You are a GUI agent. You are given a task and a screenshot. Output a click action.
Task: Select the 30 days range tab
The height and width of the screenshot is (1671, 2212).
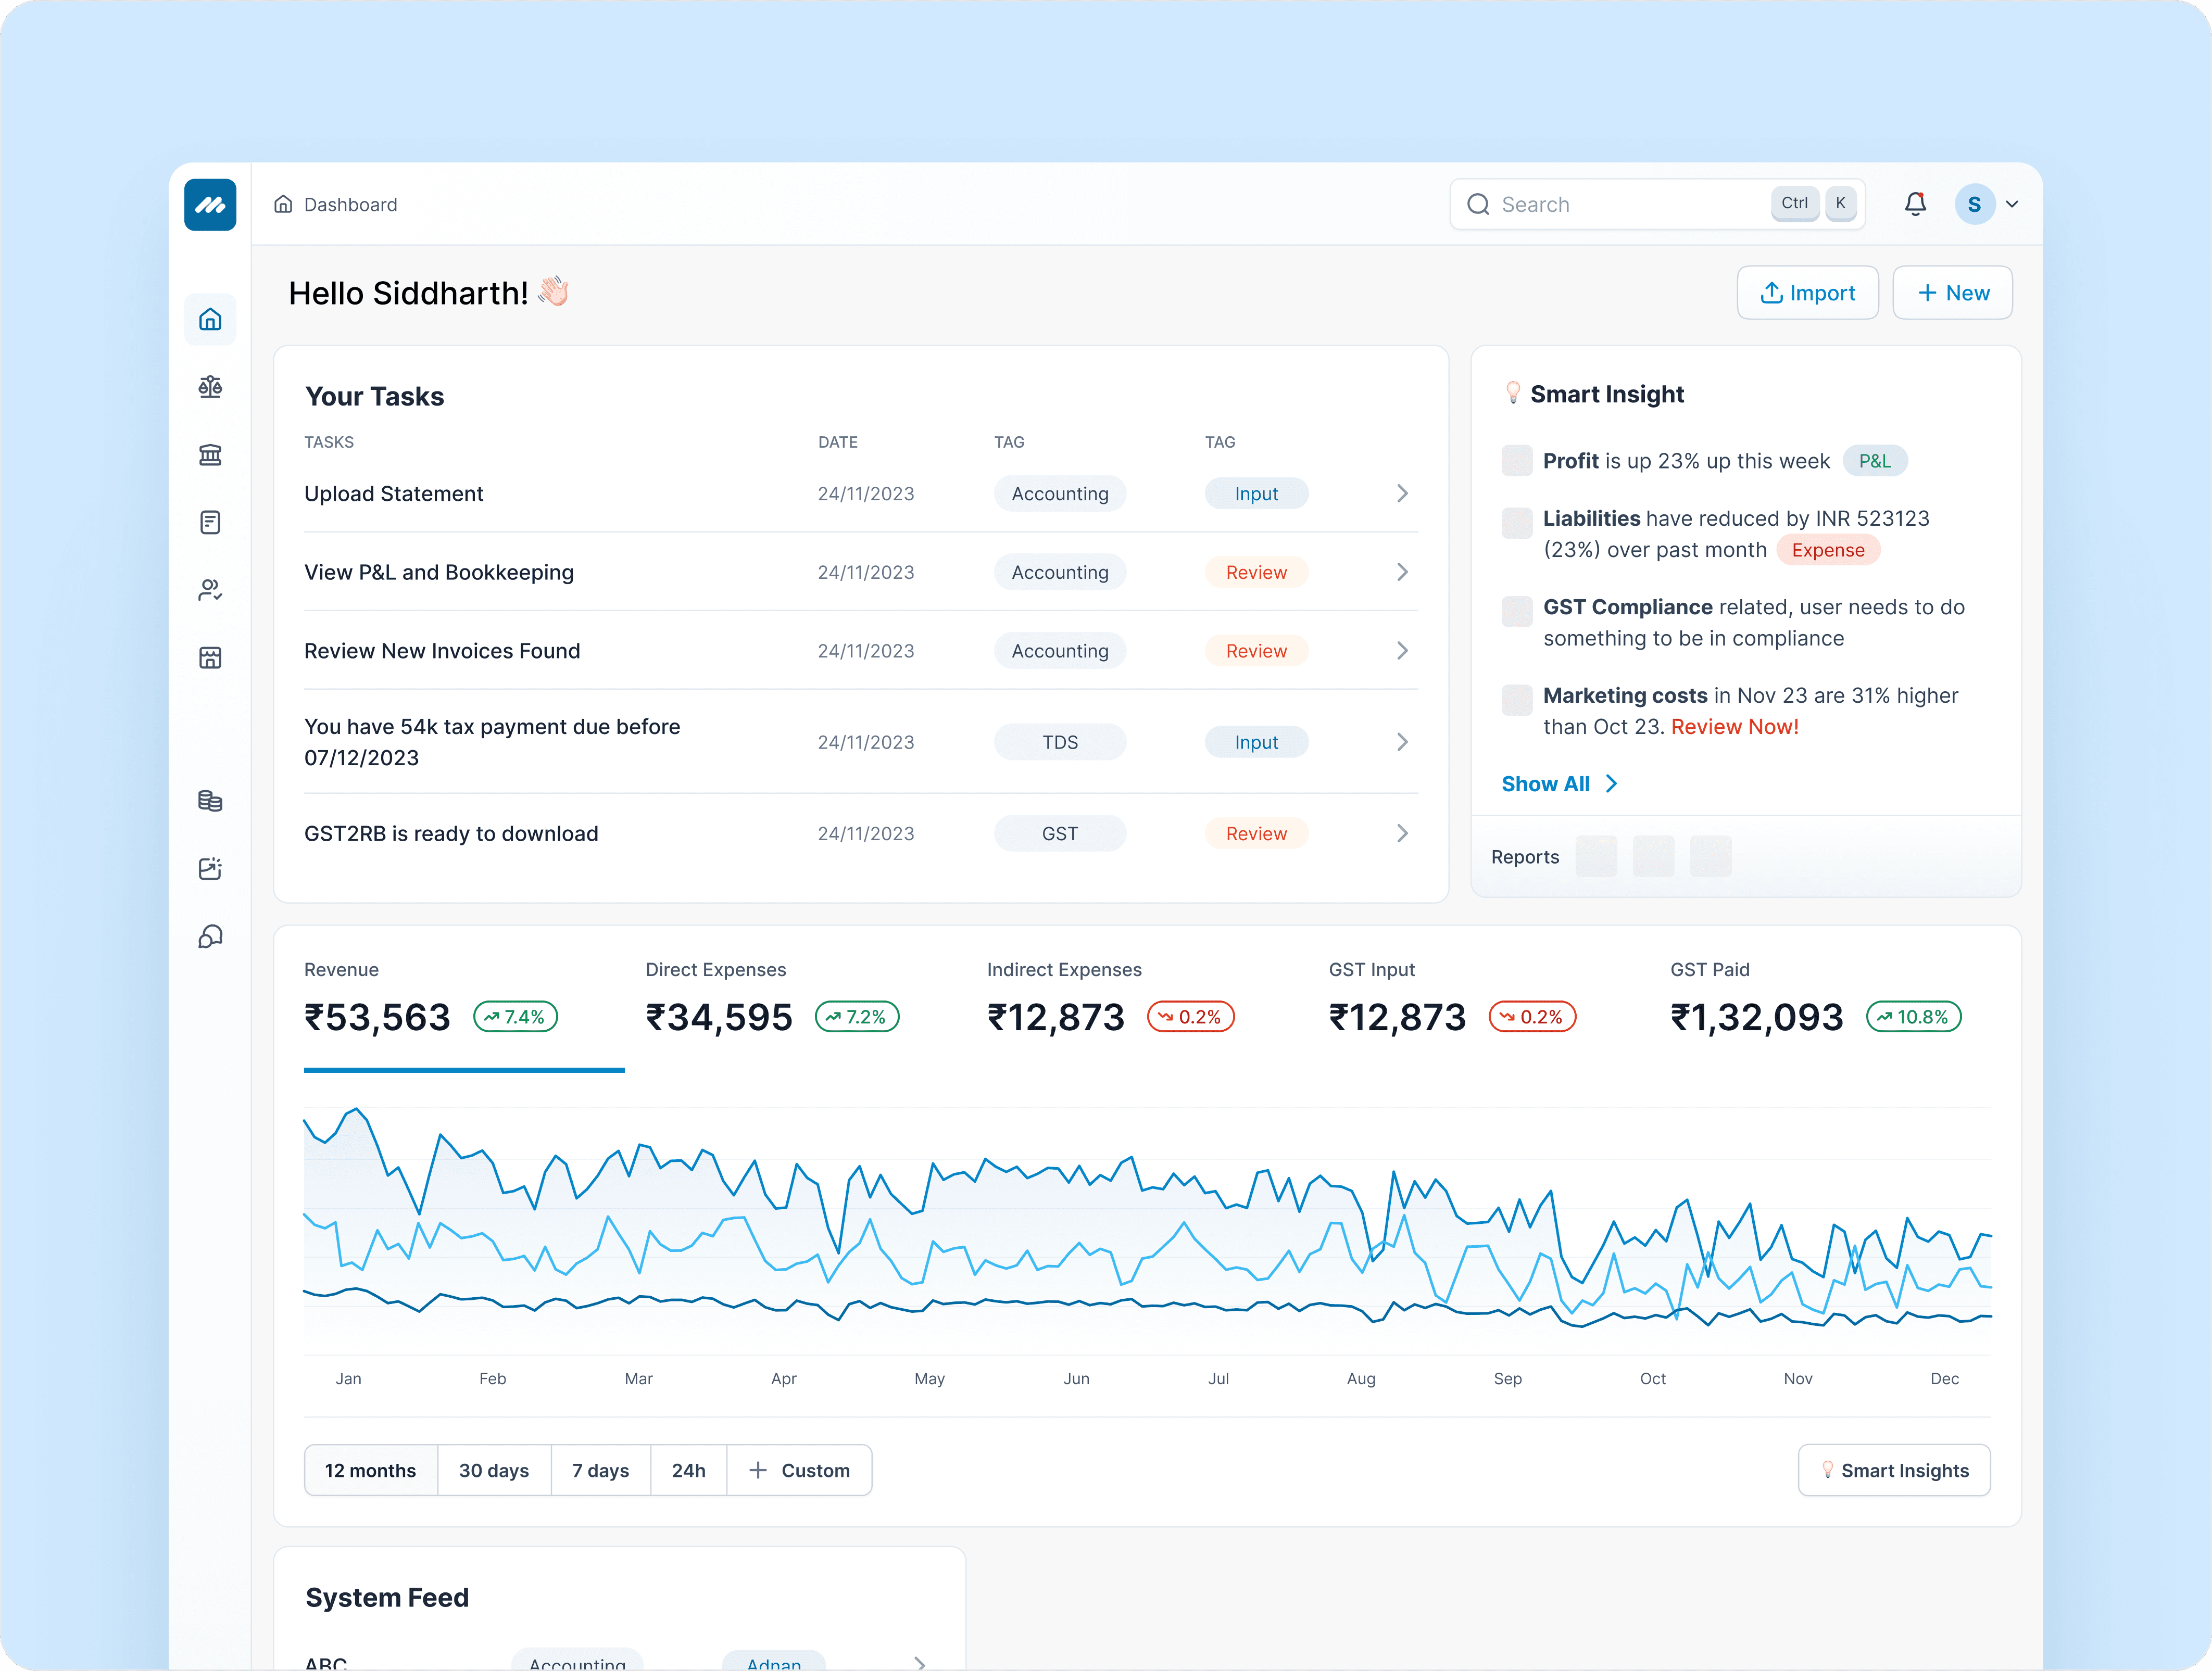[x=493, y=1470]
